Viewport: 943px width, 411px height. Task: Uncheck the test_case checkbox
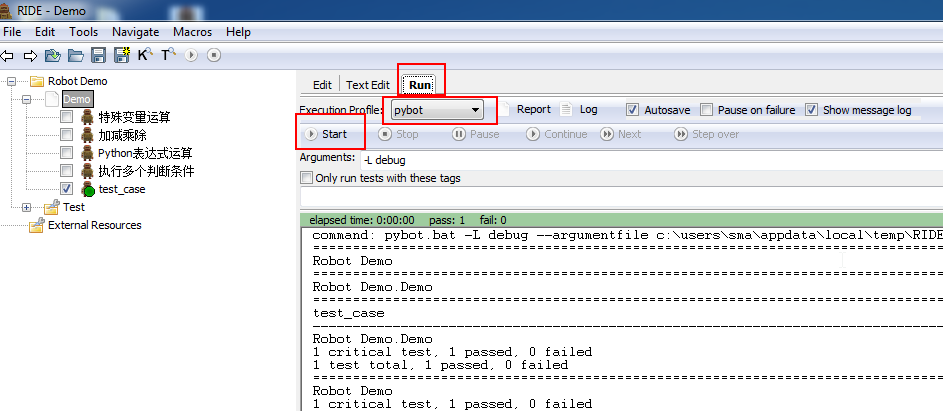(67, 189)
